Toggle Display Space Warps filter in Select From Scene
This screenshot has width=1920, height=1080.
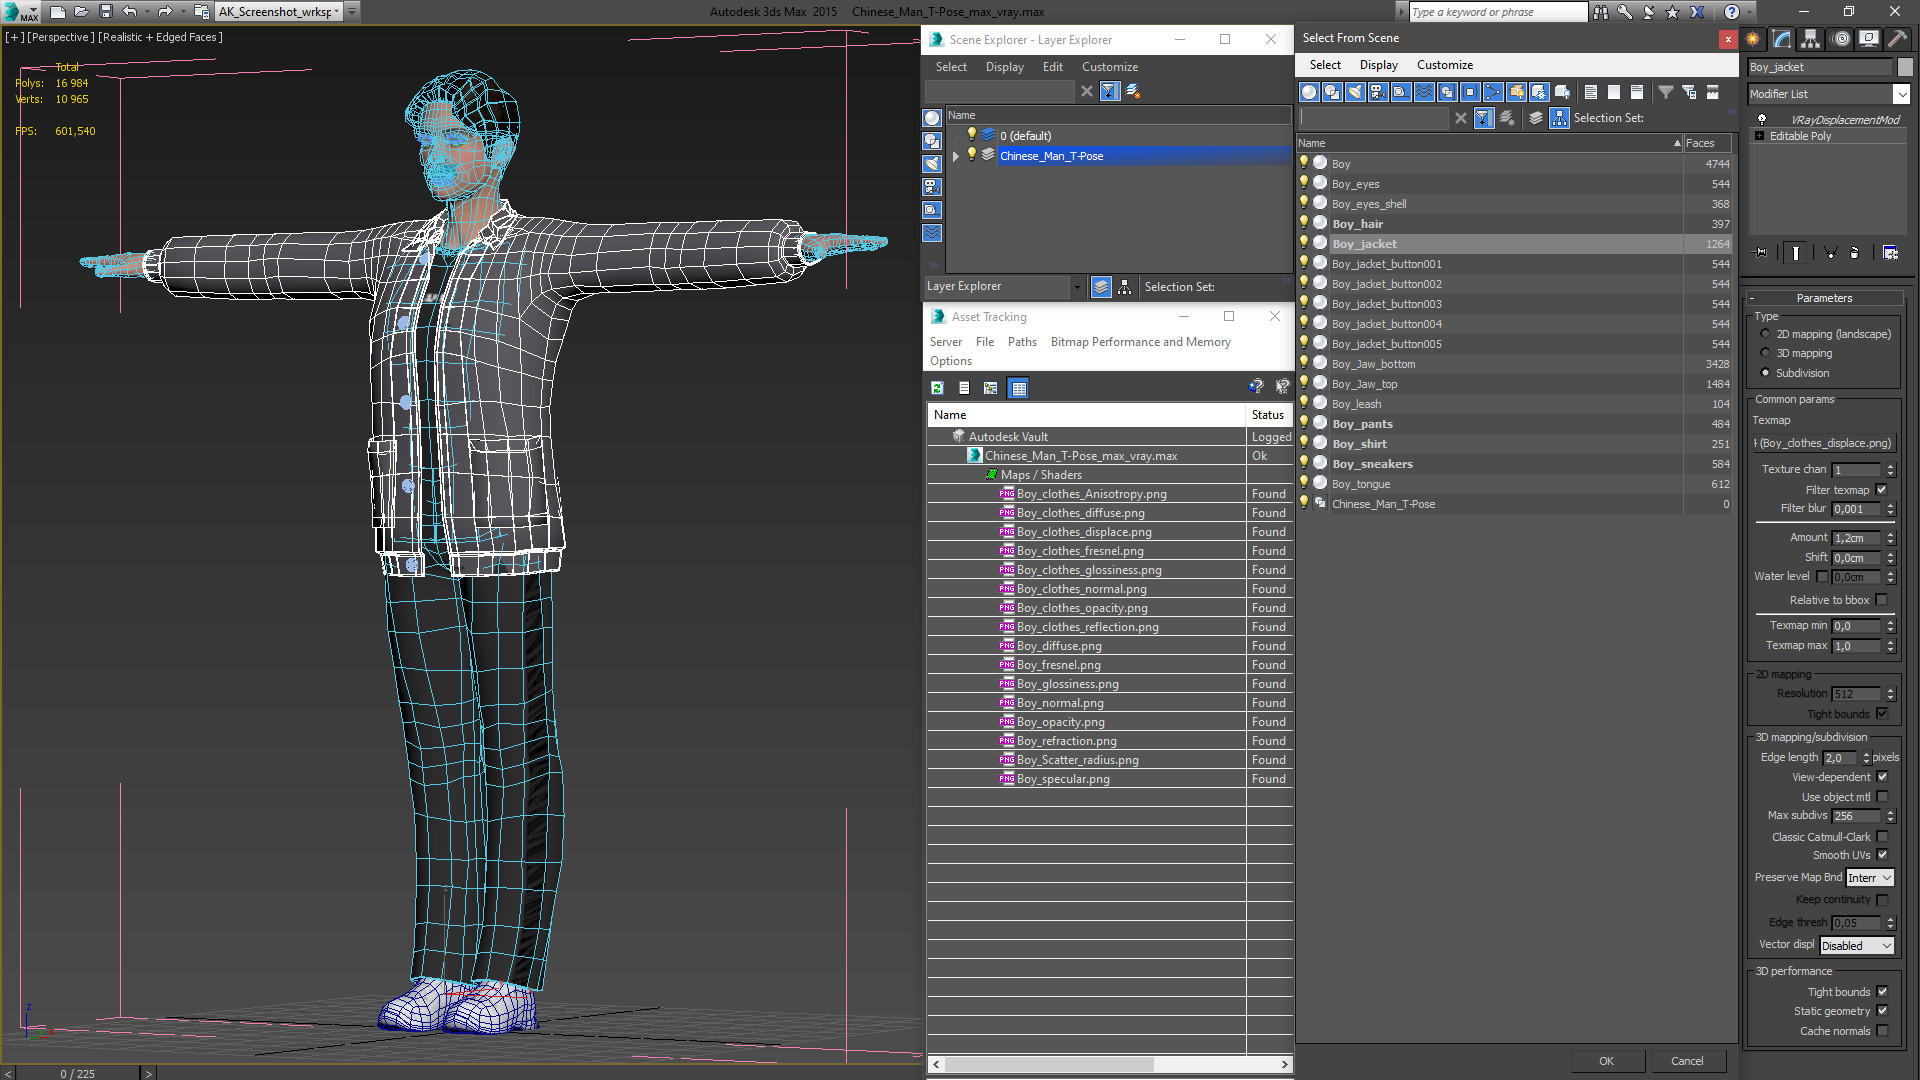click(1424, 92)
